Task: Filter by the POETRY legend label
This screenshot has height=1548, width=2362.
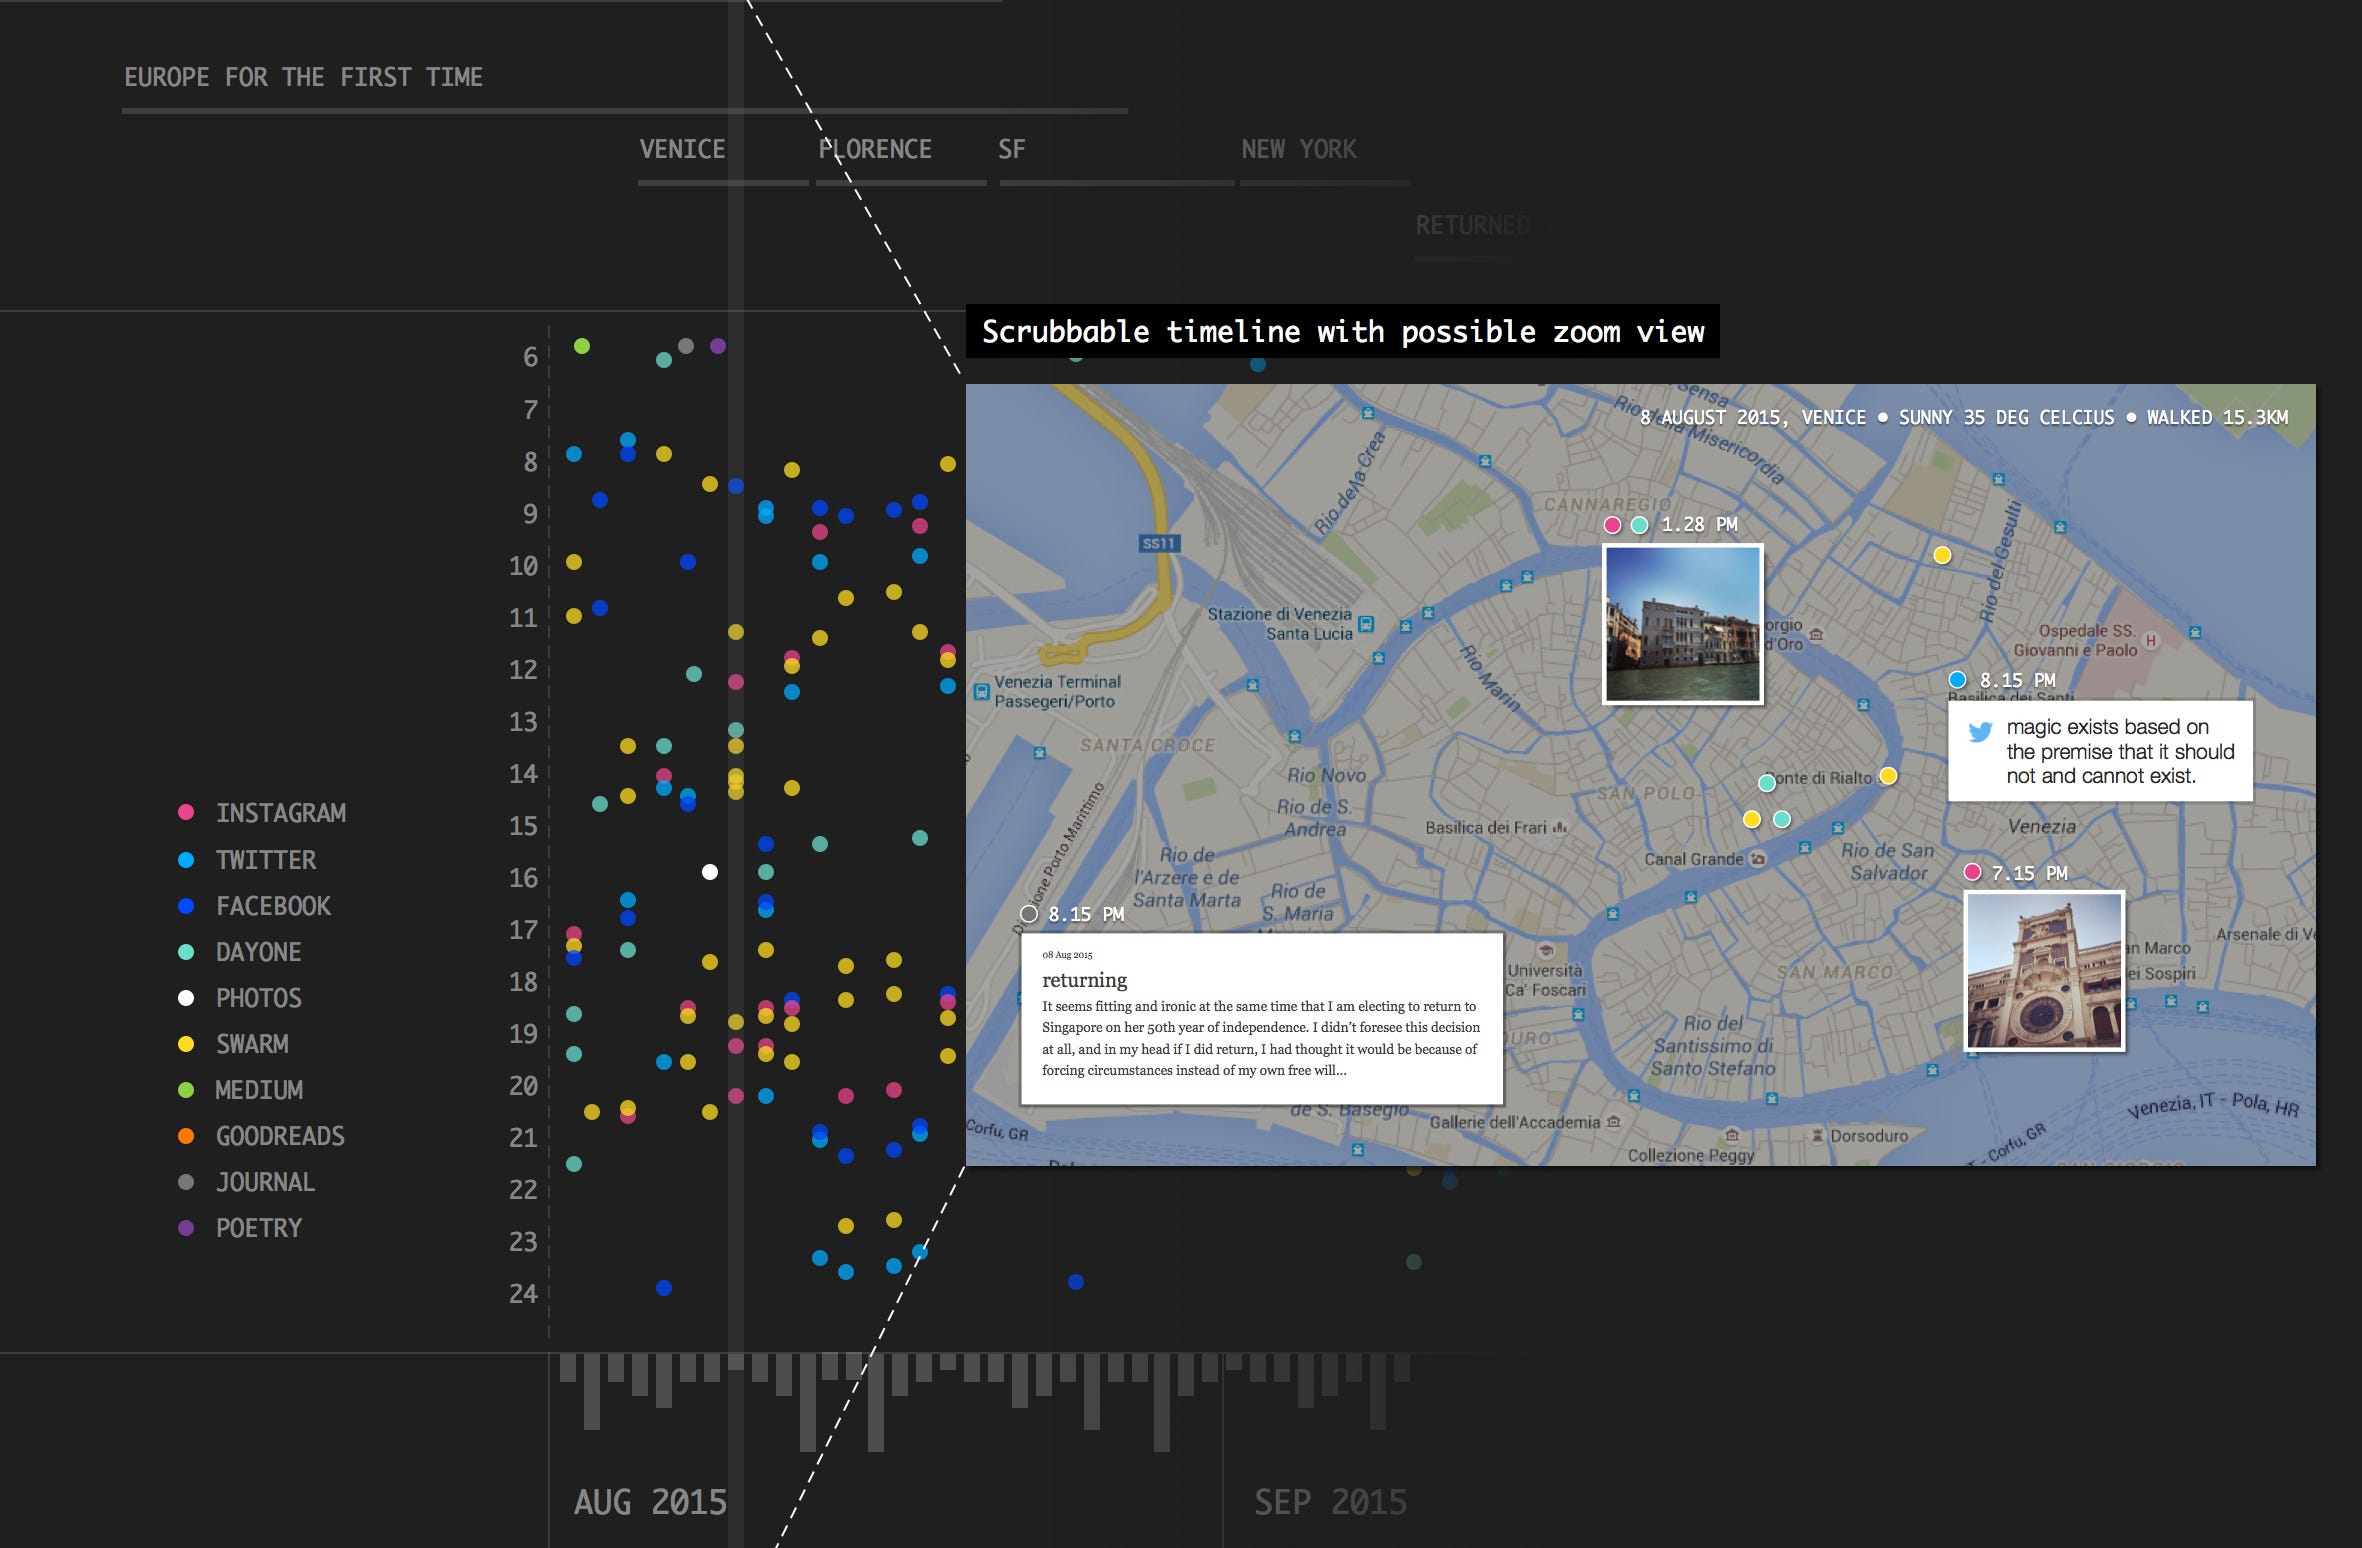Action: 259,1228
